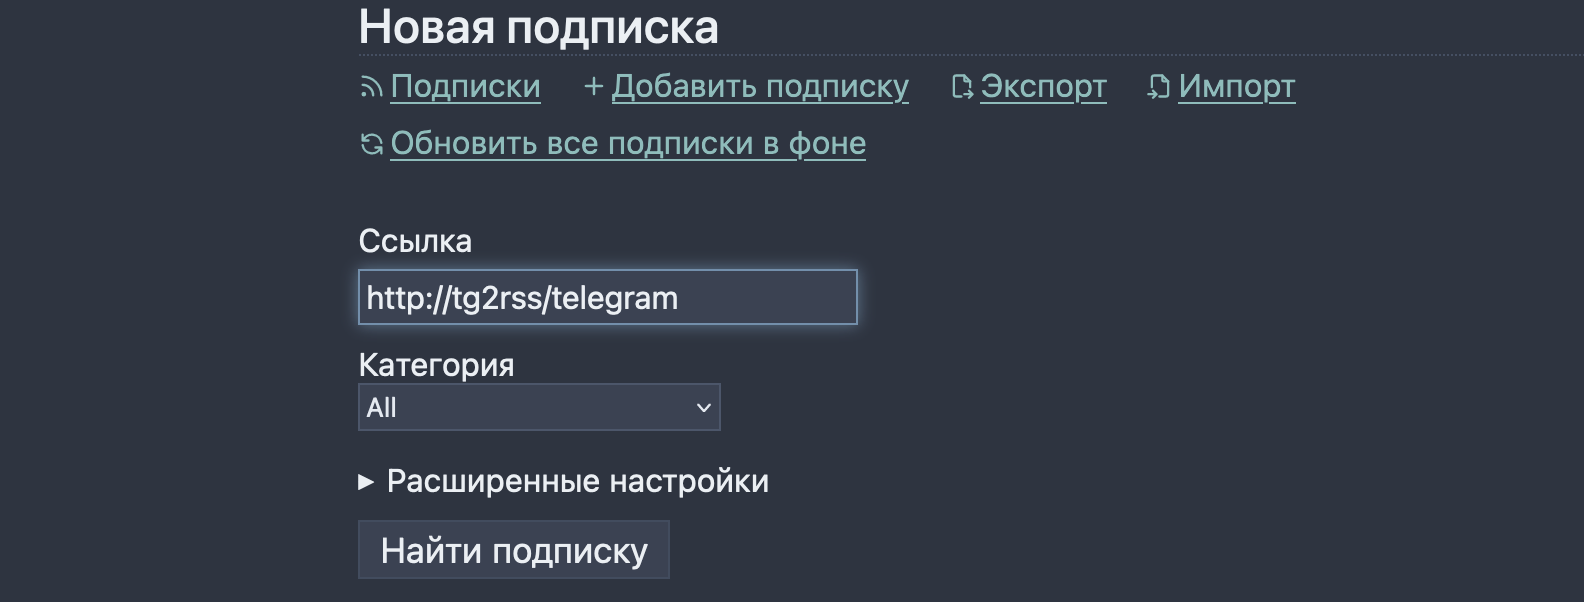Click Обновить все подписки в фоне

(628, 143)
